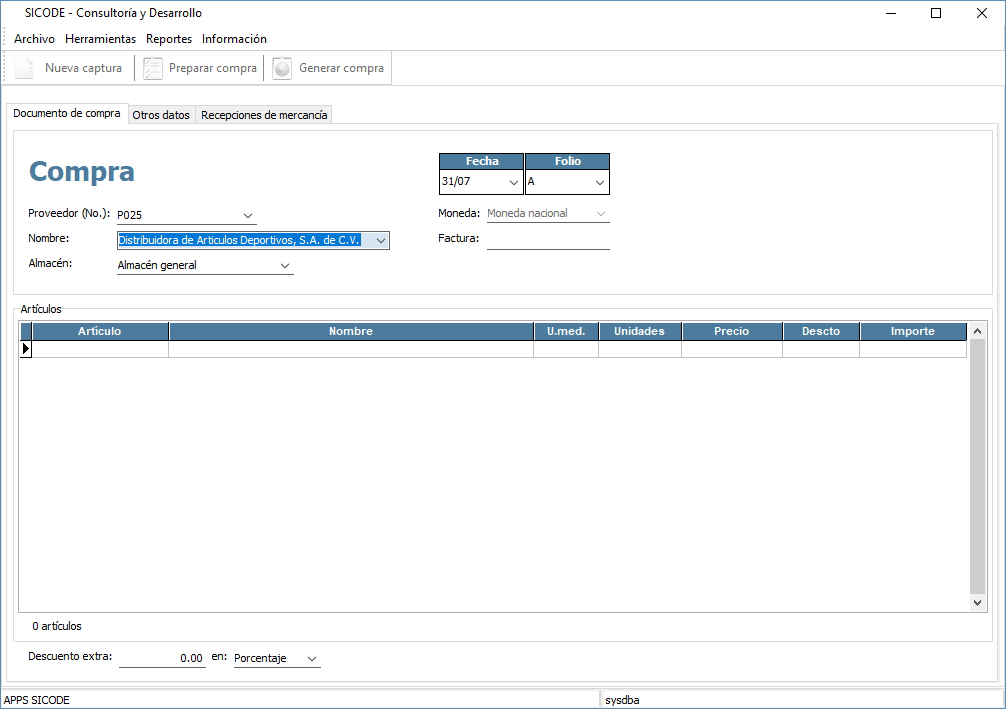Expand the Fecha date dropdown
Screen dimensions: 1006x709
[514, 183]
